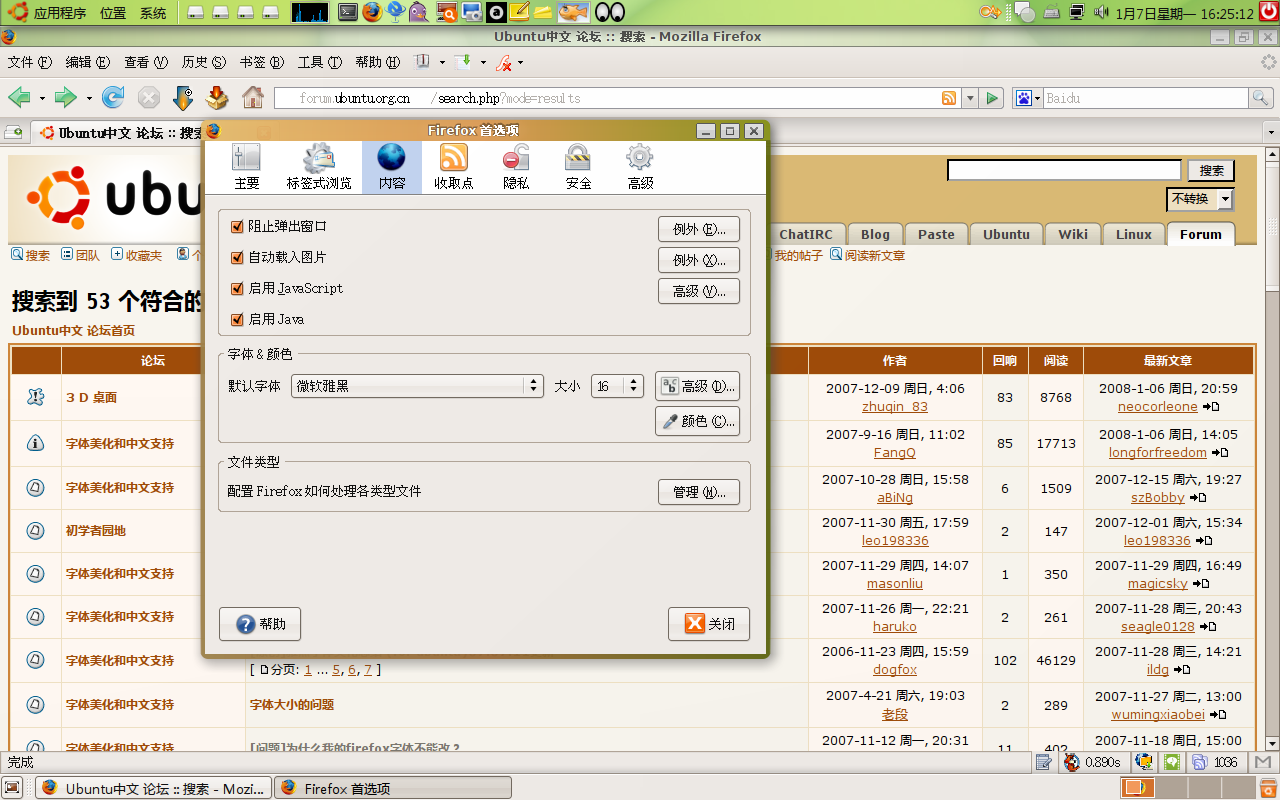The width and height of the screenshot is (1280, 800).
Task: Click the Home icon in Firefox toolbar
Action: 253,98
